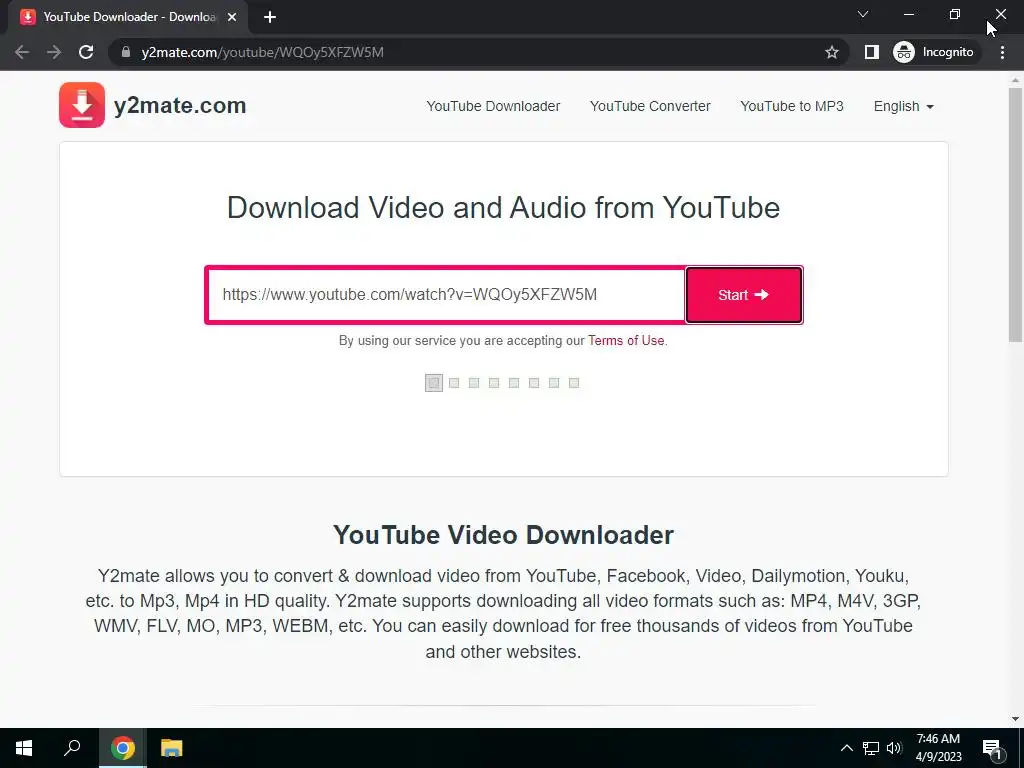The height and width of the screenshot is (768, 1024).
Task: Expand the English language dropdown
Action: pos(904,106)
